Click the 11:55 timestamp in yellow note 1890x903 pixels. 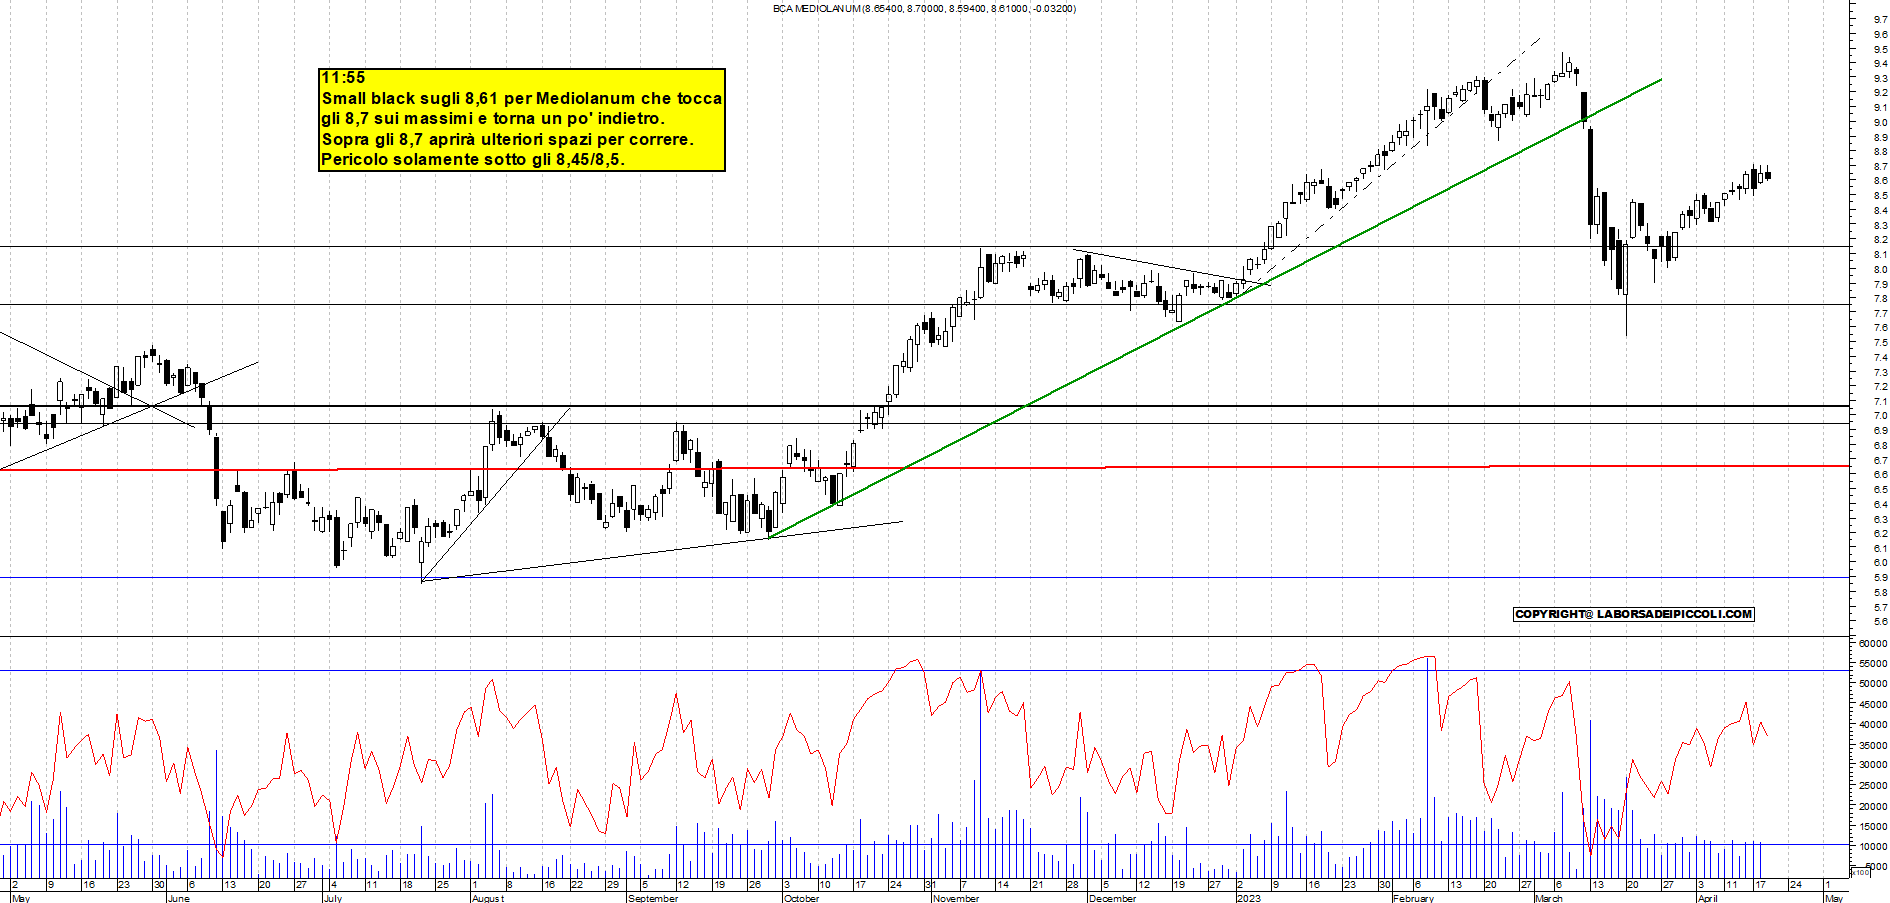click(x=343, y=78)
